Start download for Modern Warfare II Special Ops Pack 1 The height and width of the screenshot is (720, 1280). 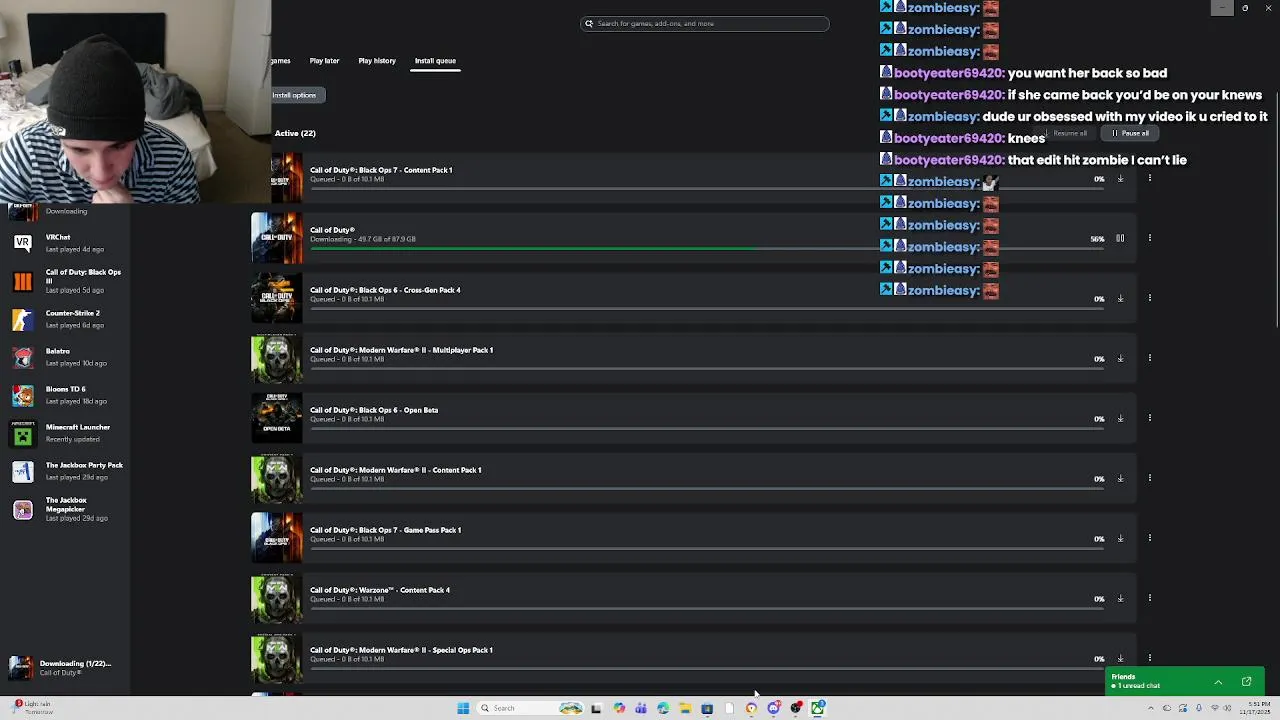click(1120, 658)
